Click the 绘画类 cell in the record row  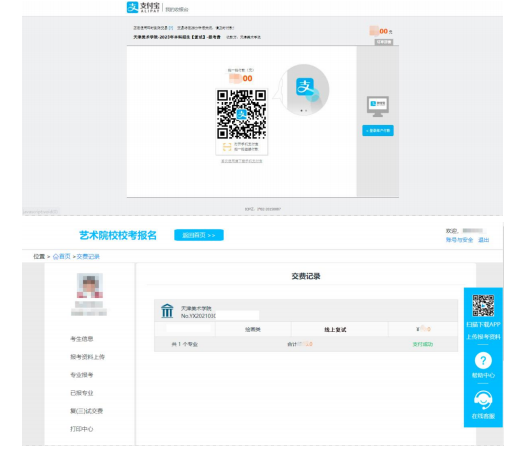[x=253, y=329]
